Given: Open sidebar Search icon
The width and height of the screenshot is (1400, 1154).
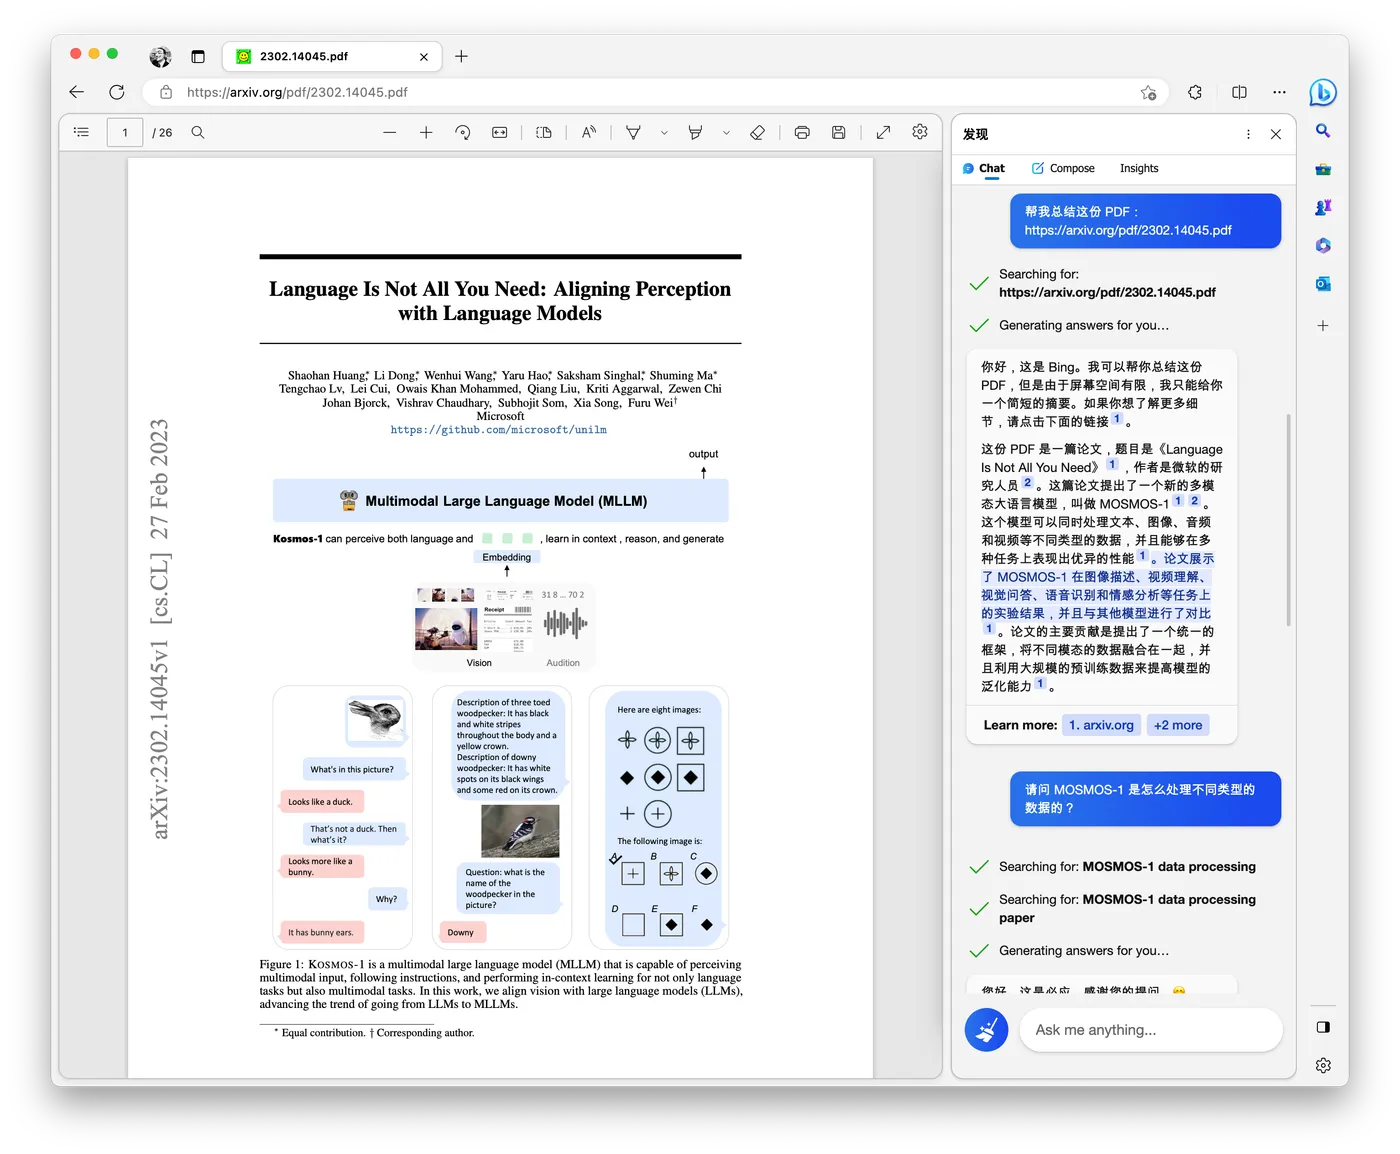Looking at the screenshot, I should pyautogui.click(x=1323, y=131).
